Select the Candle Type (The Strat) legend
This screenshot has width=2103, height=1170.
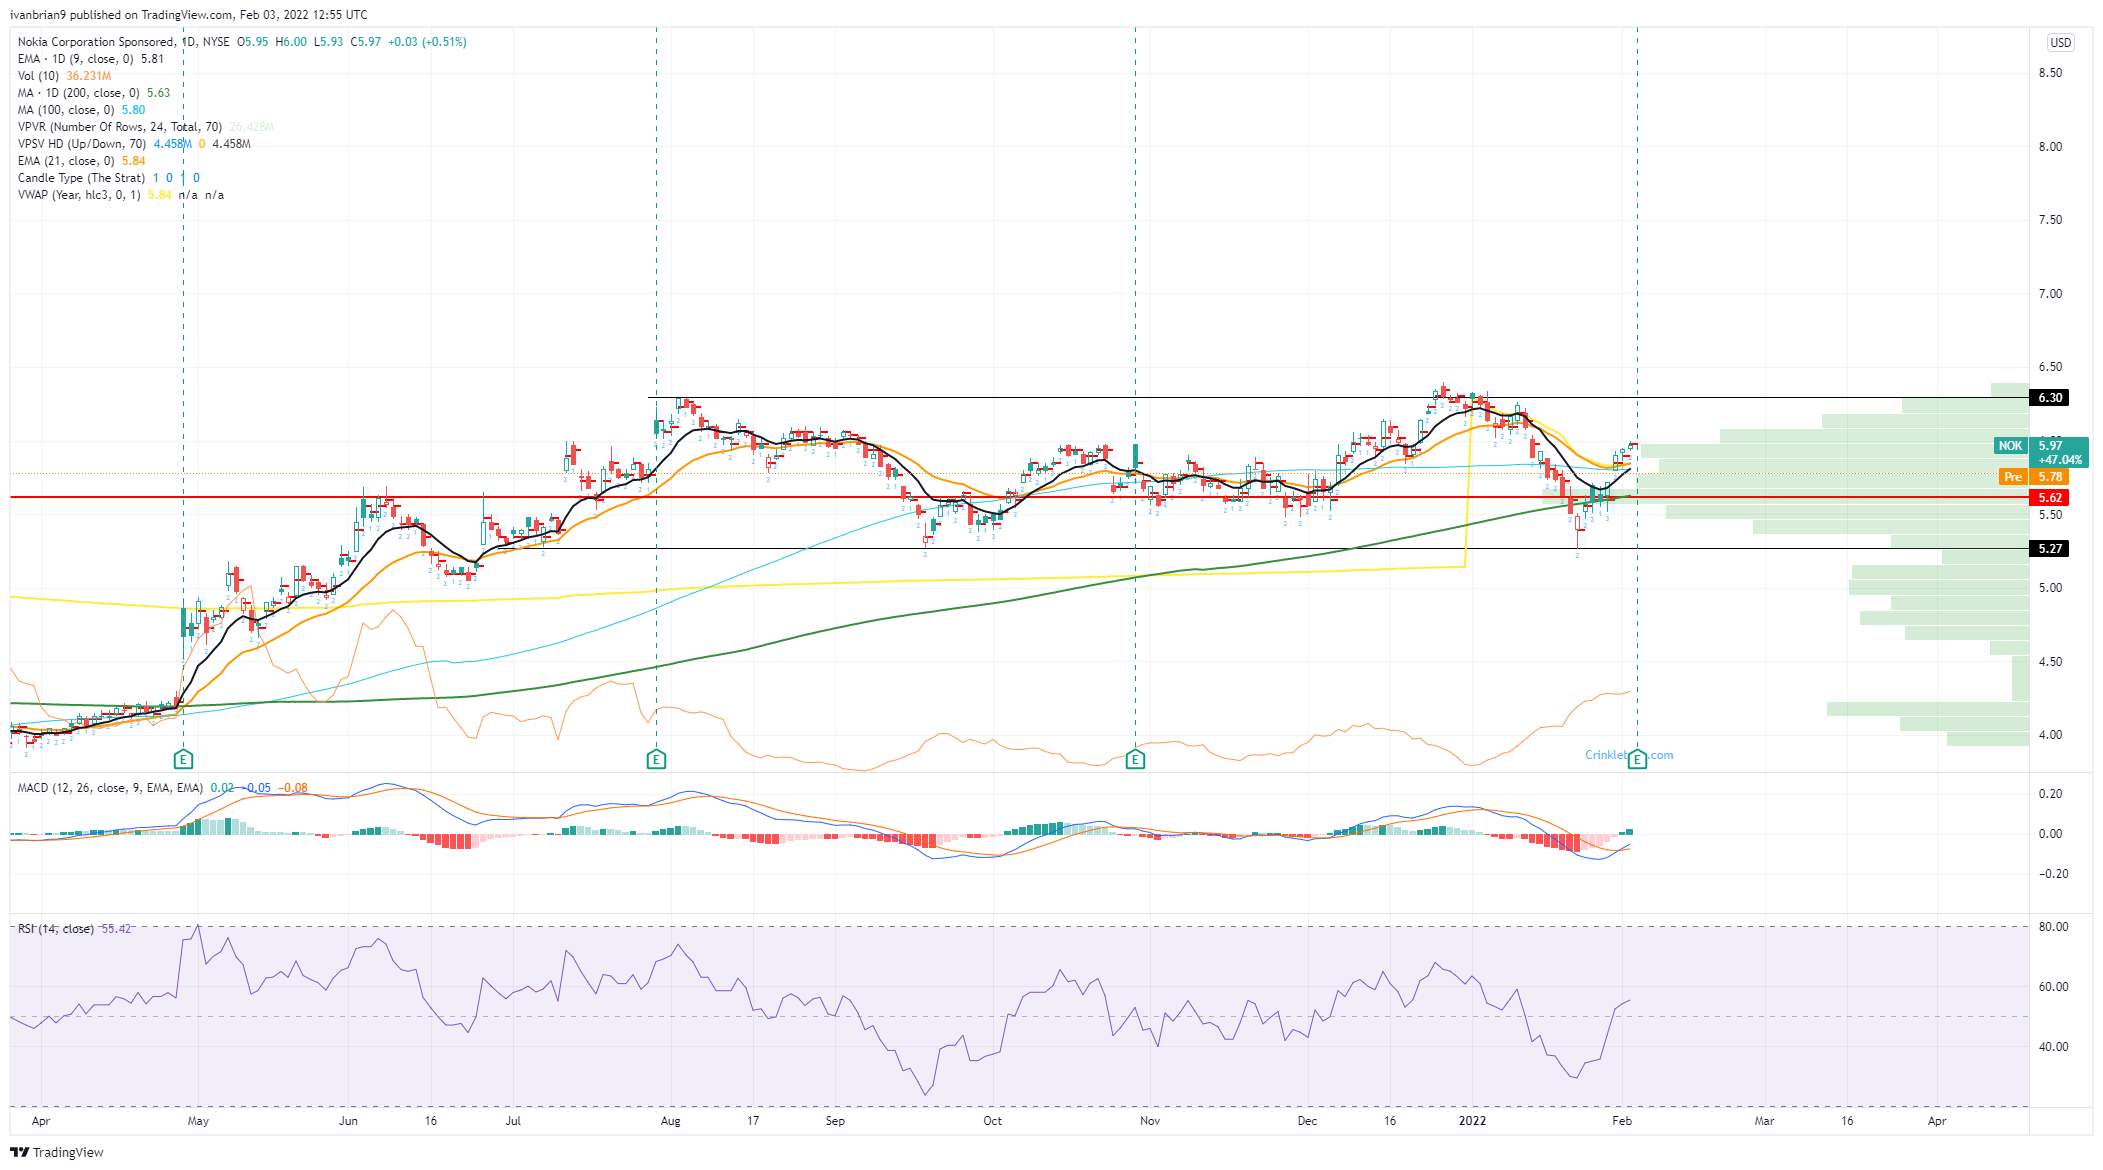coord(80,177)
